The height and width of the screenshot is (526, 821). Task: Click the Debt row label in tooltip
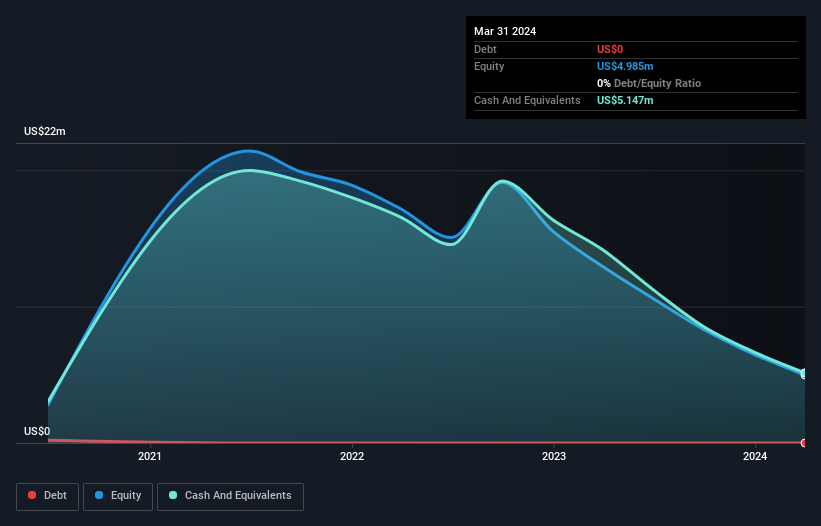pos(485,49)
